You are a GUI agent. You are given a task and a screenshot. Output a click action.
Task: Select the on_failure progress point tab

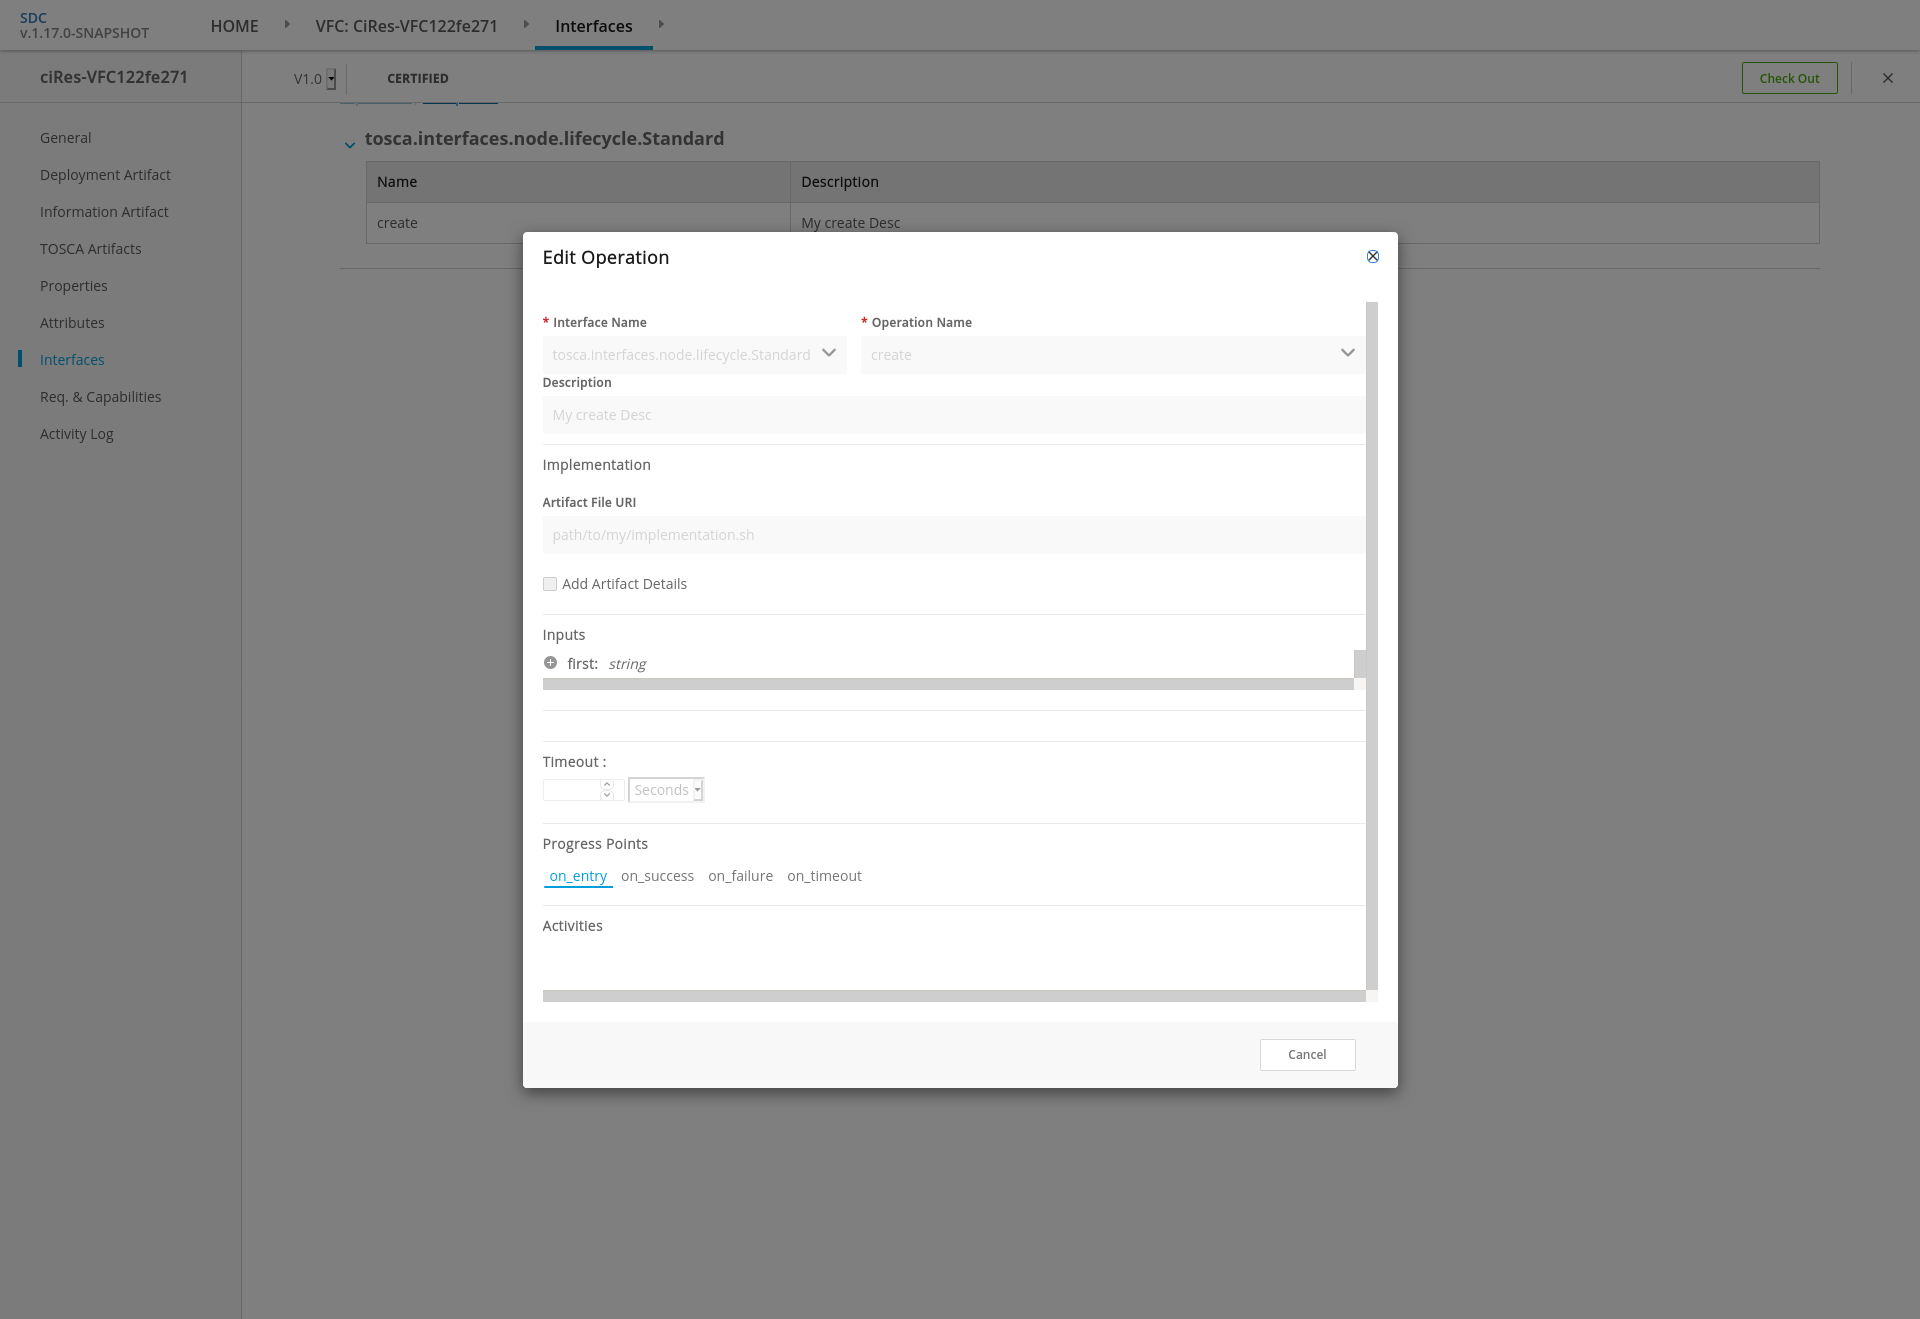[740, 876]
